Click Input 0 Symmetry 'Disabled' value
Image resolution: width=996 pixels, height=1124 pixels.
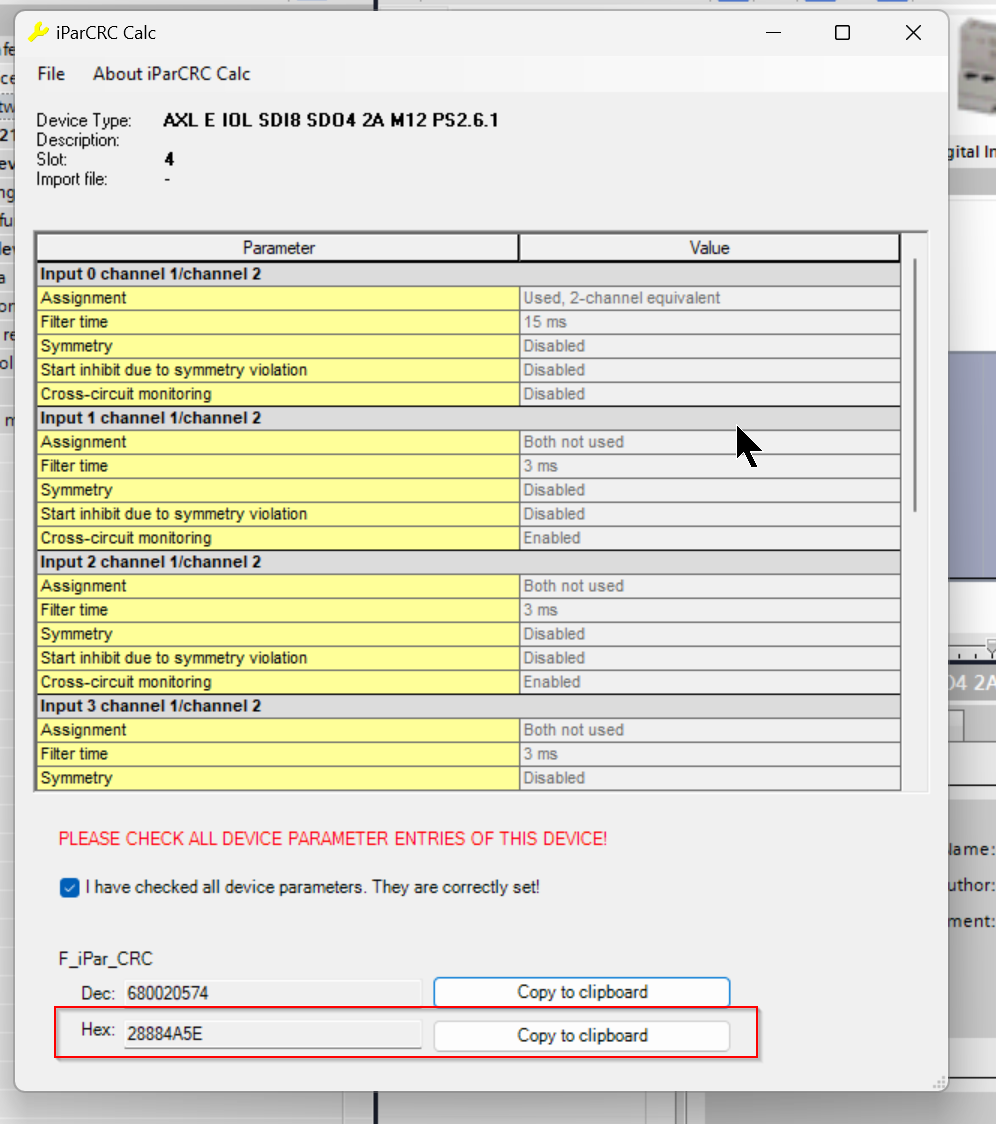(x=710, y=346)
